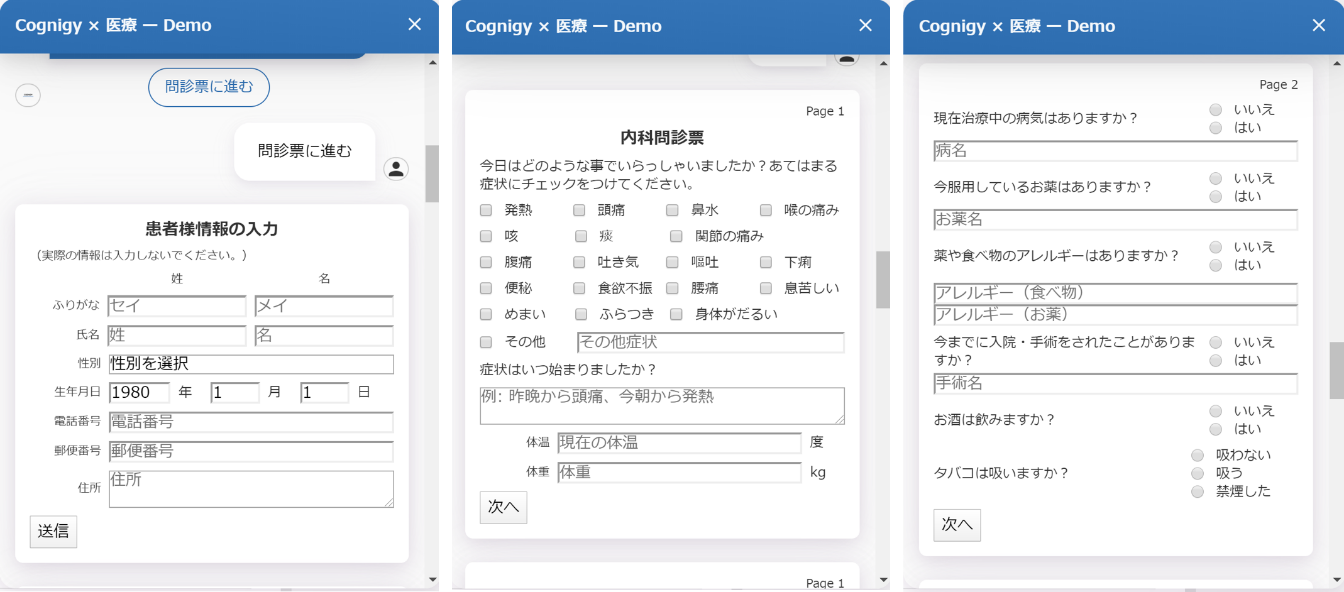
Task: Click the 住所 address text area
Action: 251,486
